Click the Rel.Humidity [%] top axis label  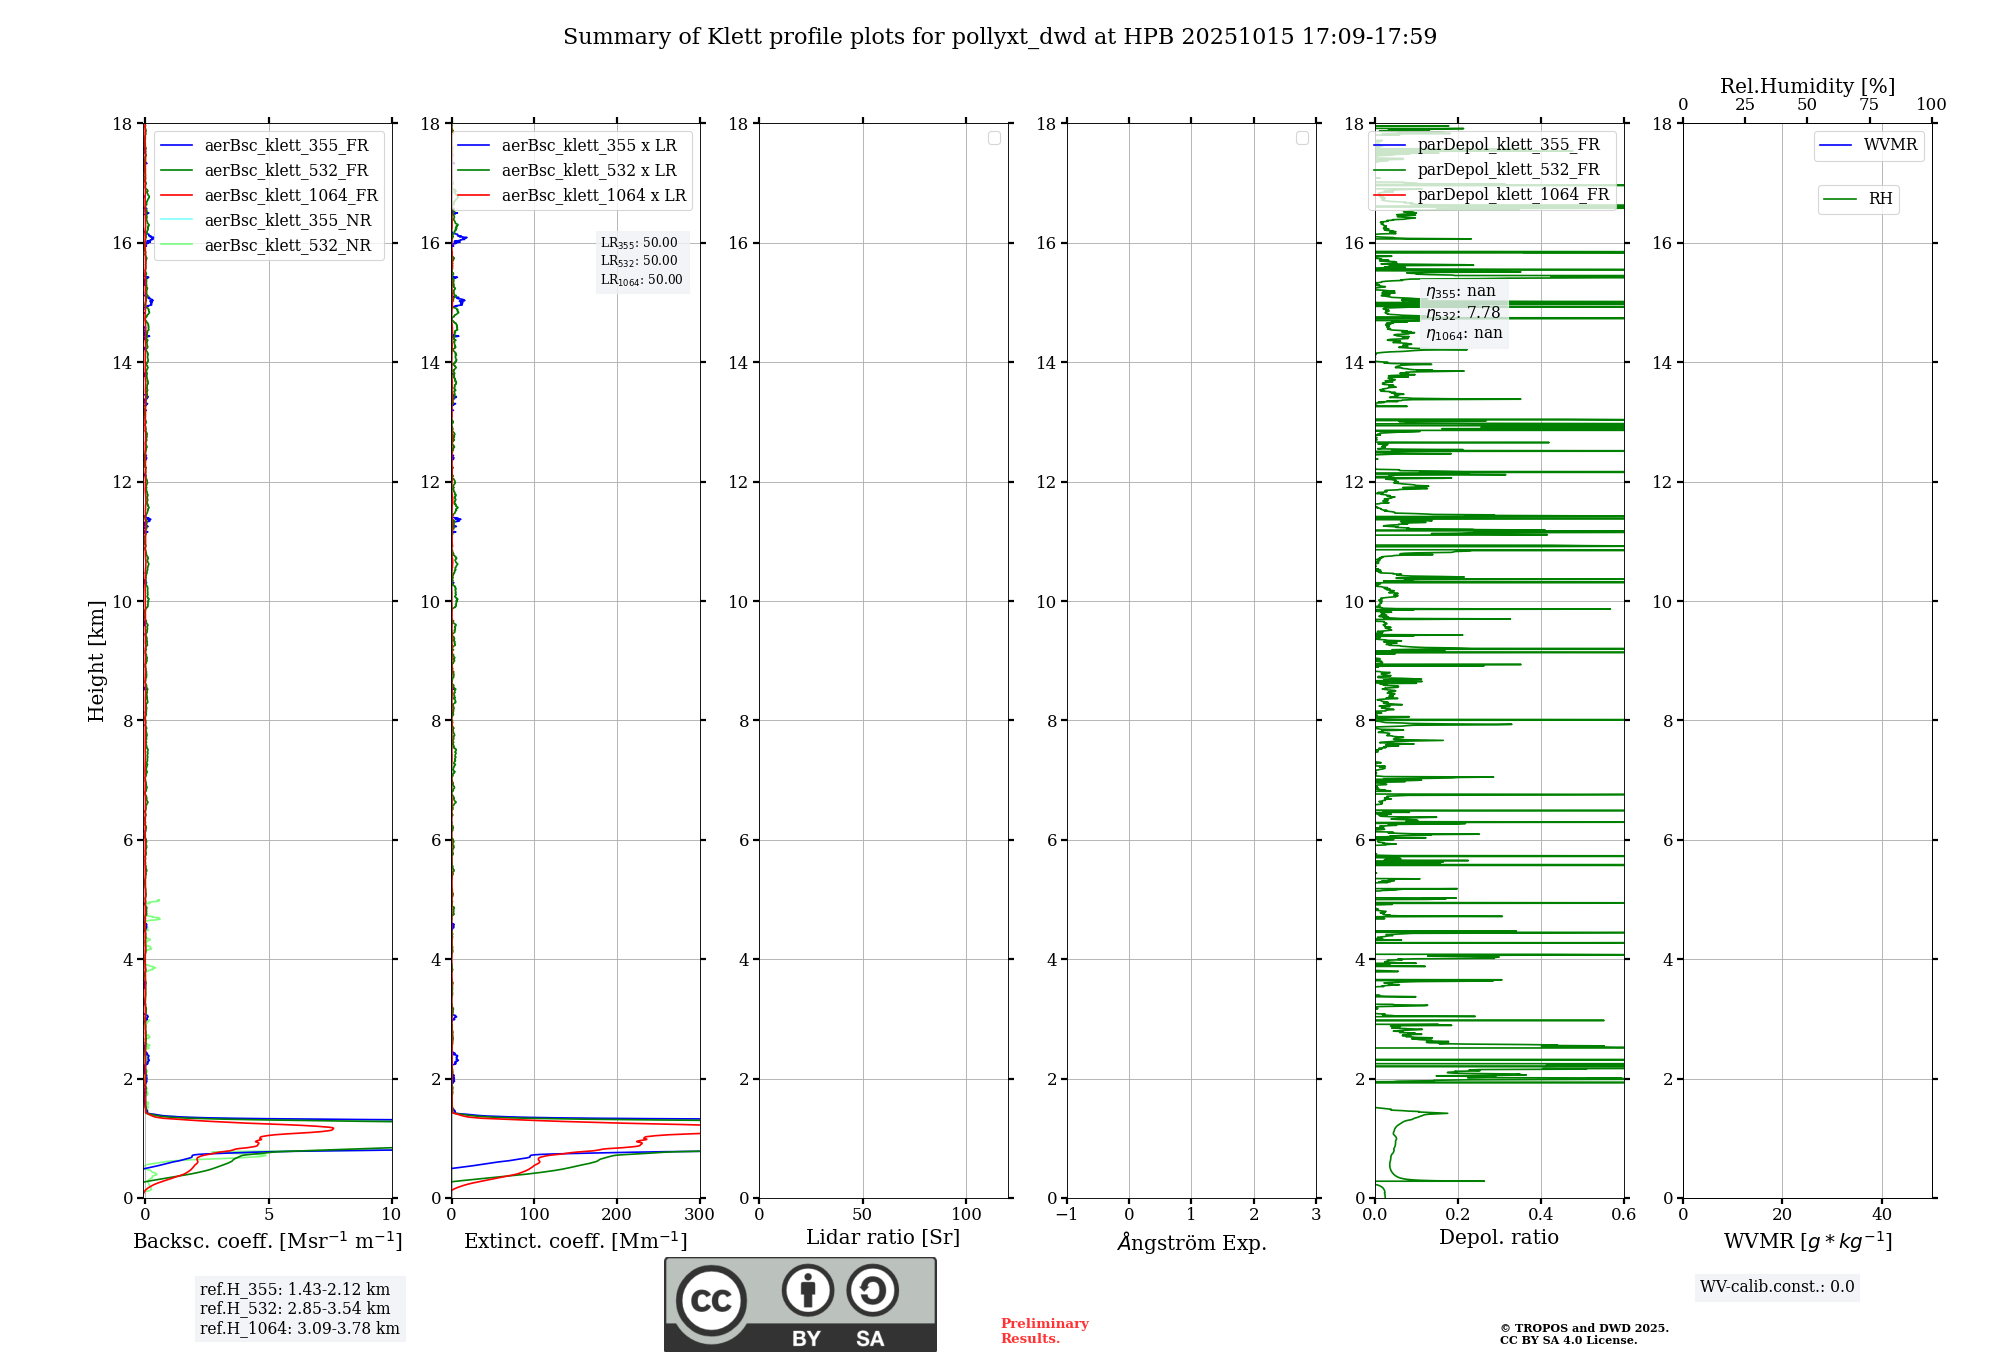click(x=1807, y=86)
